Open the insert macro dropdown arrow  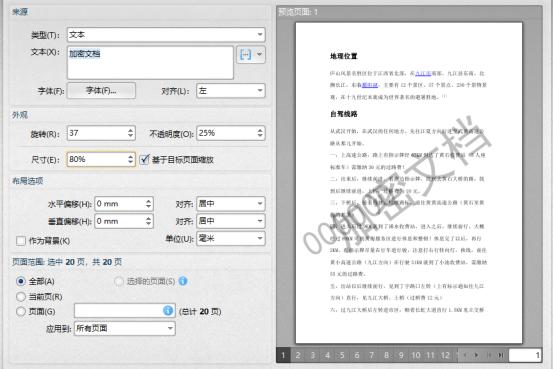(260, 54)
